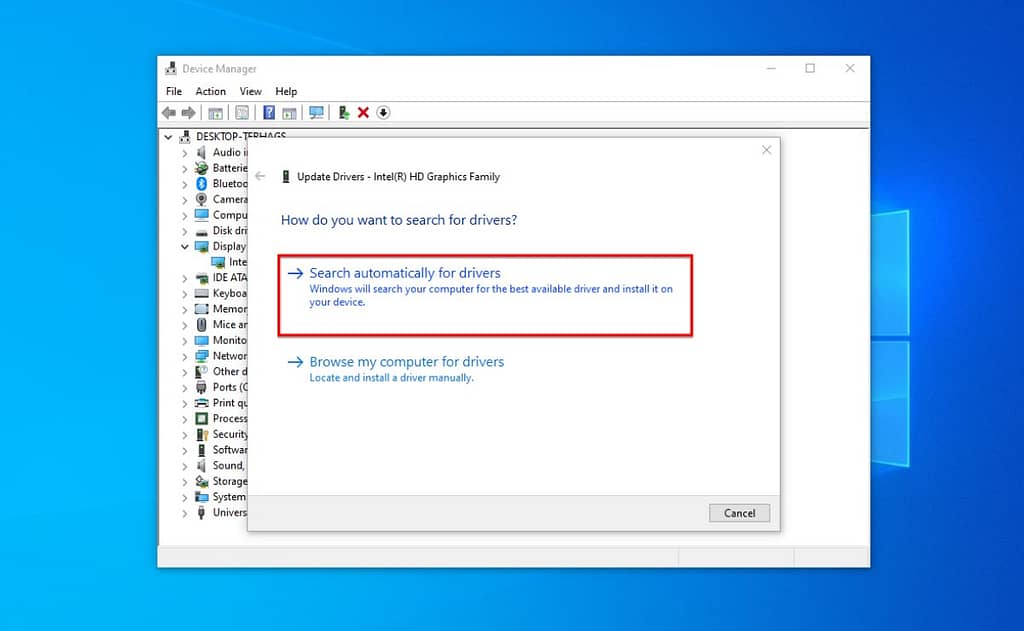Toggle the show/hide console tree toolbar icon
The height and width of the screenshot is (631, 1024).
[215, 113]
